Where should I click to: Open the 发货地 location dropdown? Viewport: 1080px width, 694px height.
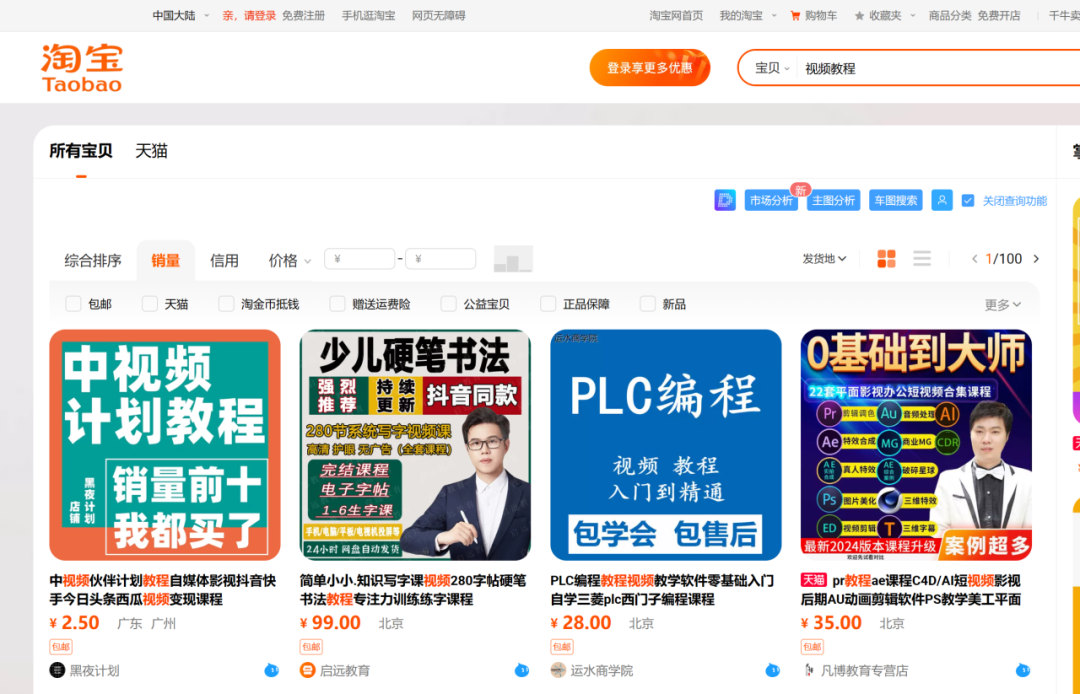[x=824, y=259]
